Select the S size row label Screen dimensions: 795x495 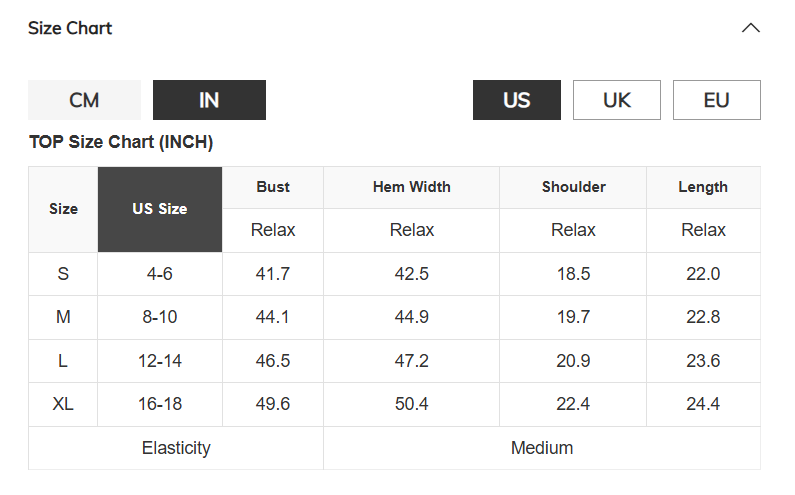(63, 274)
